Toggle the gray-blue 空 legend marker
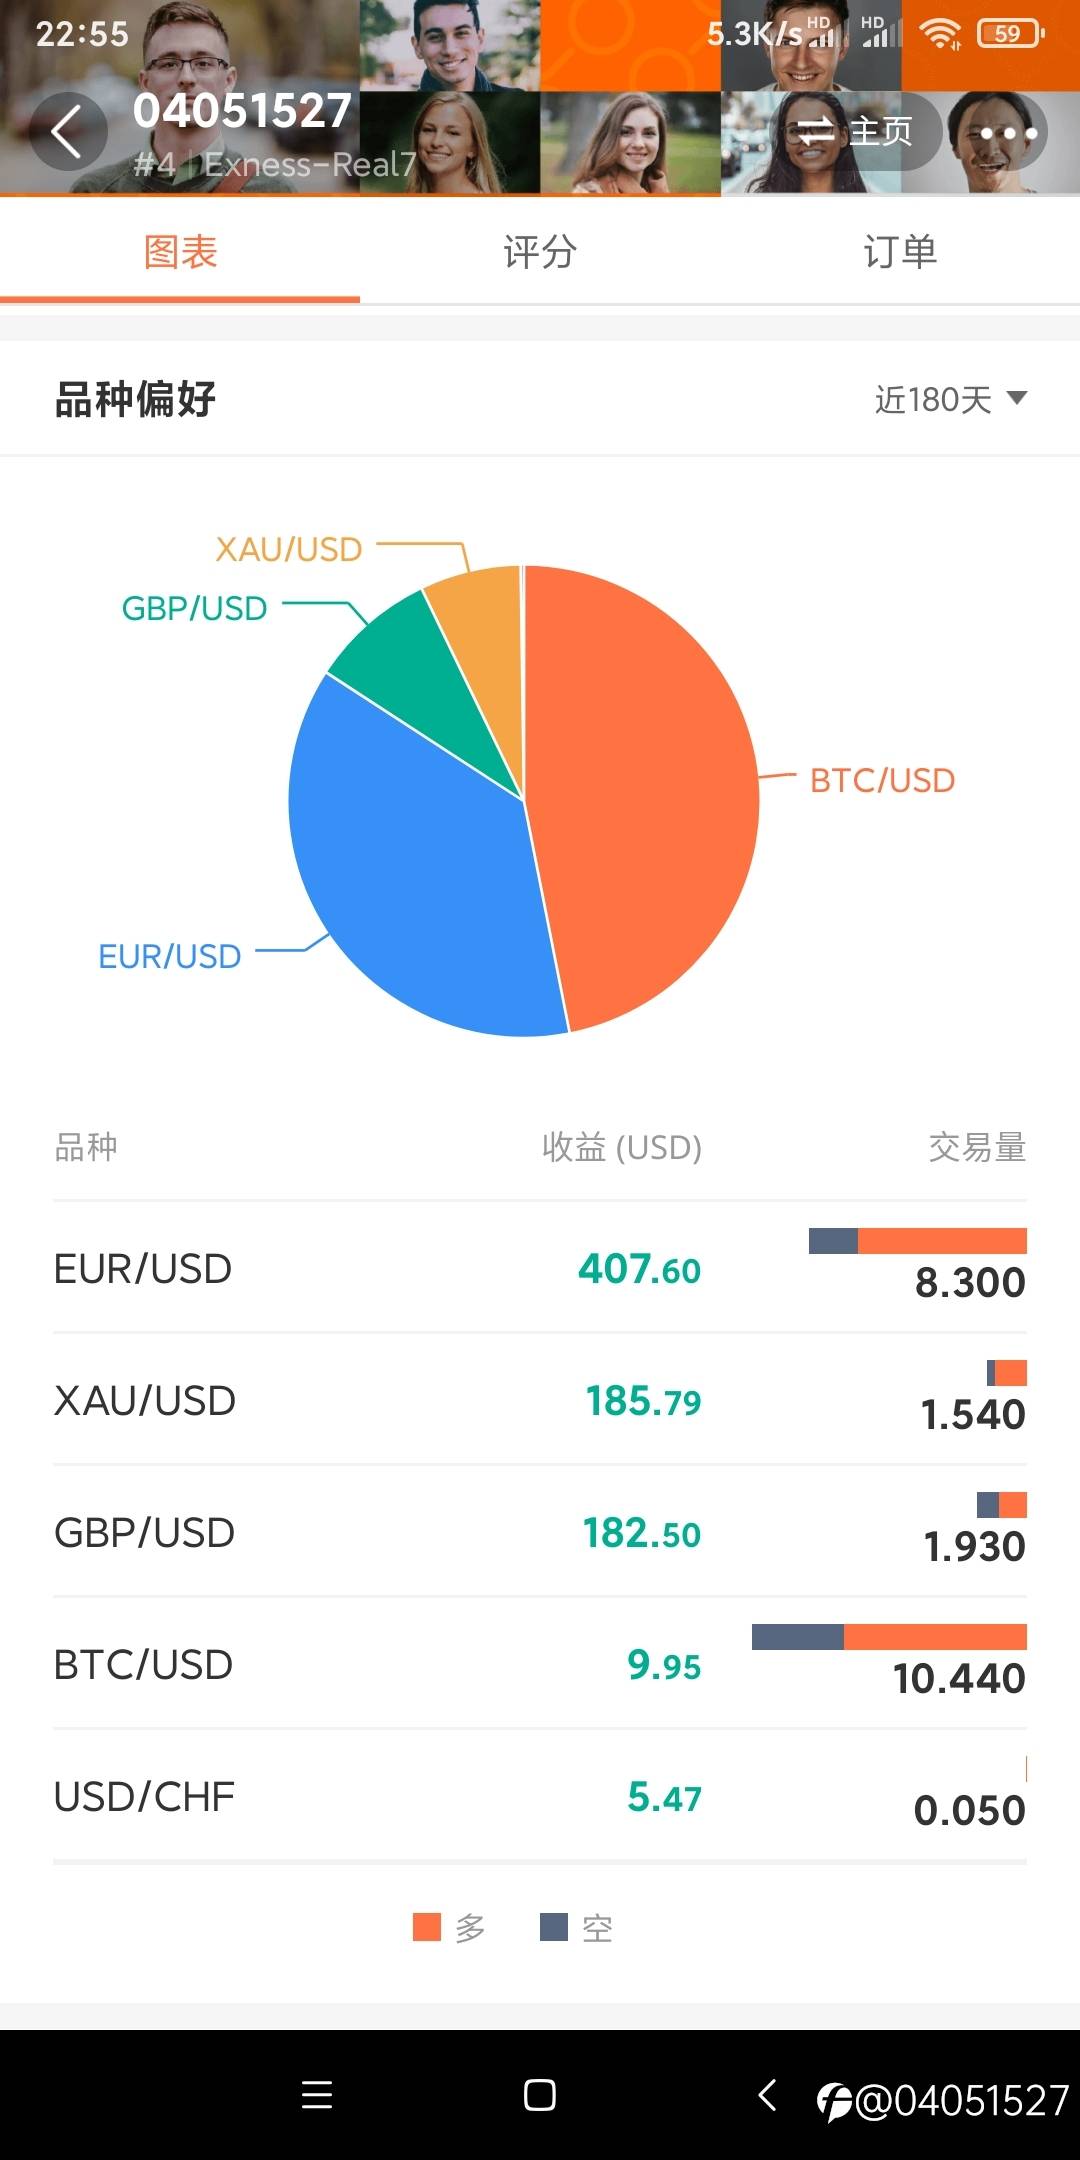The width and height of the screenshot is (1080, 2160). (554, 1927)
